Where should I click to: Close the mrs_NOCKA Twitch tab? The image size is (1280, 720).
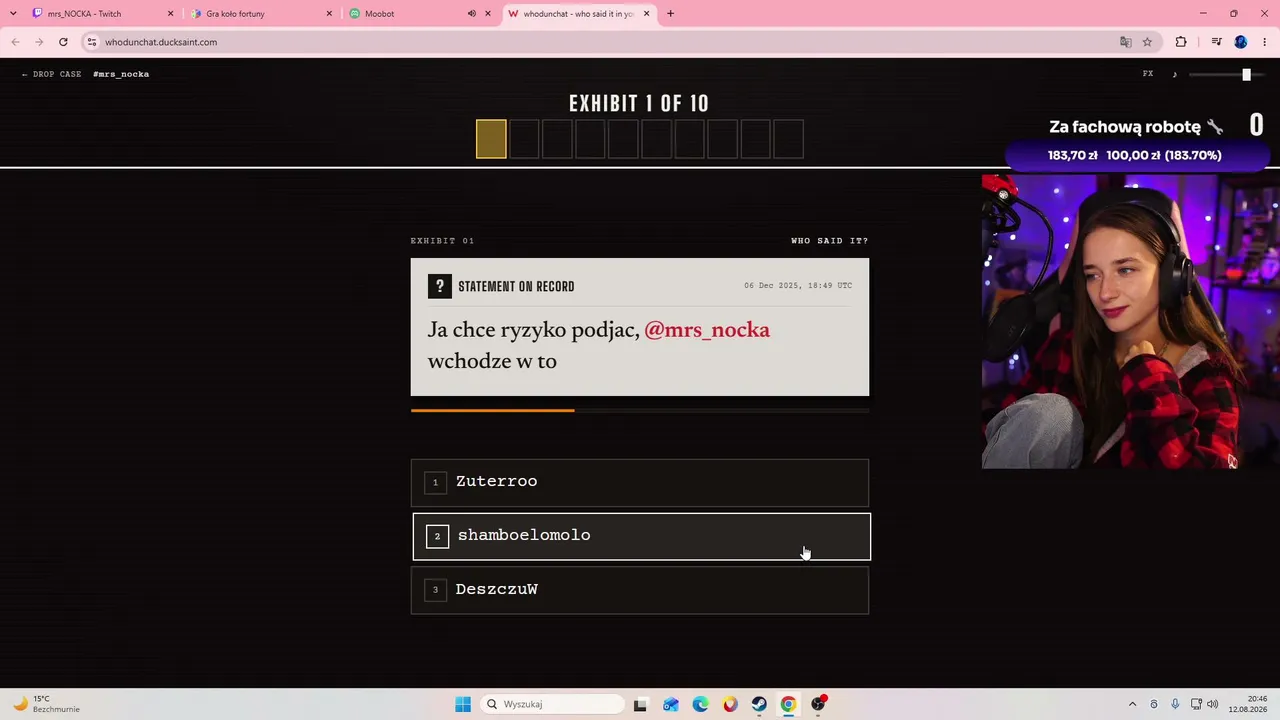[x=170, y=14]
